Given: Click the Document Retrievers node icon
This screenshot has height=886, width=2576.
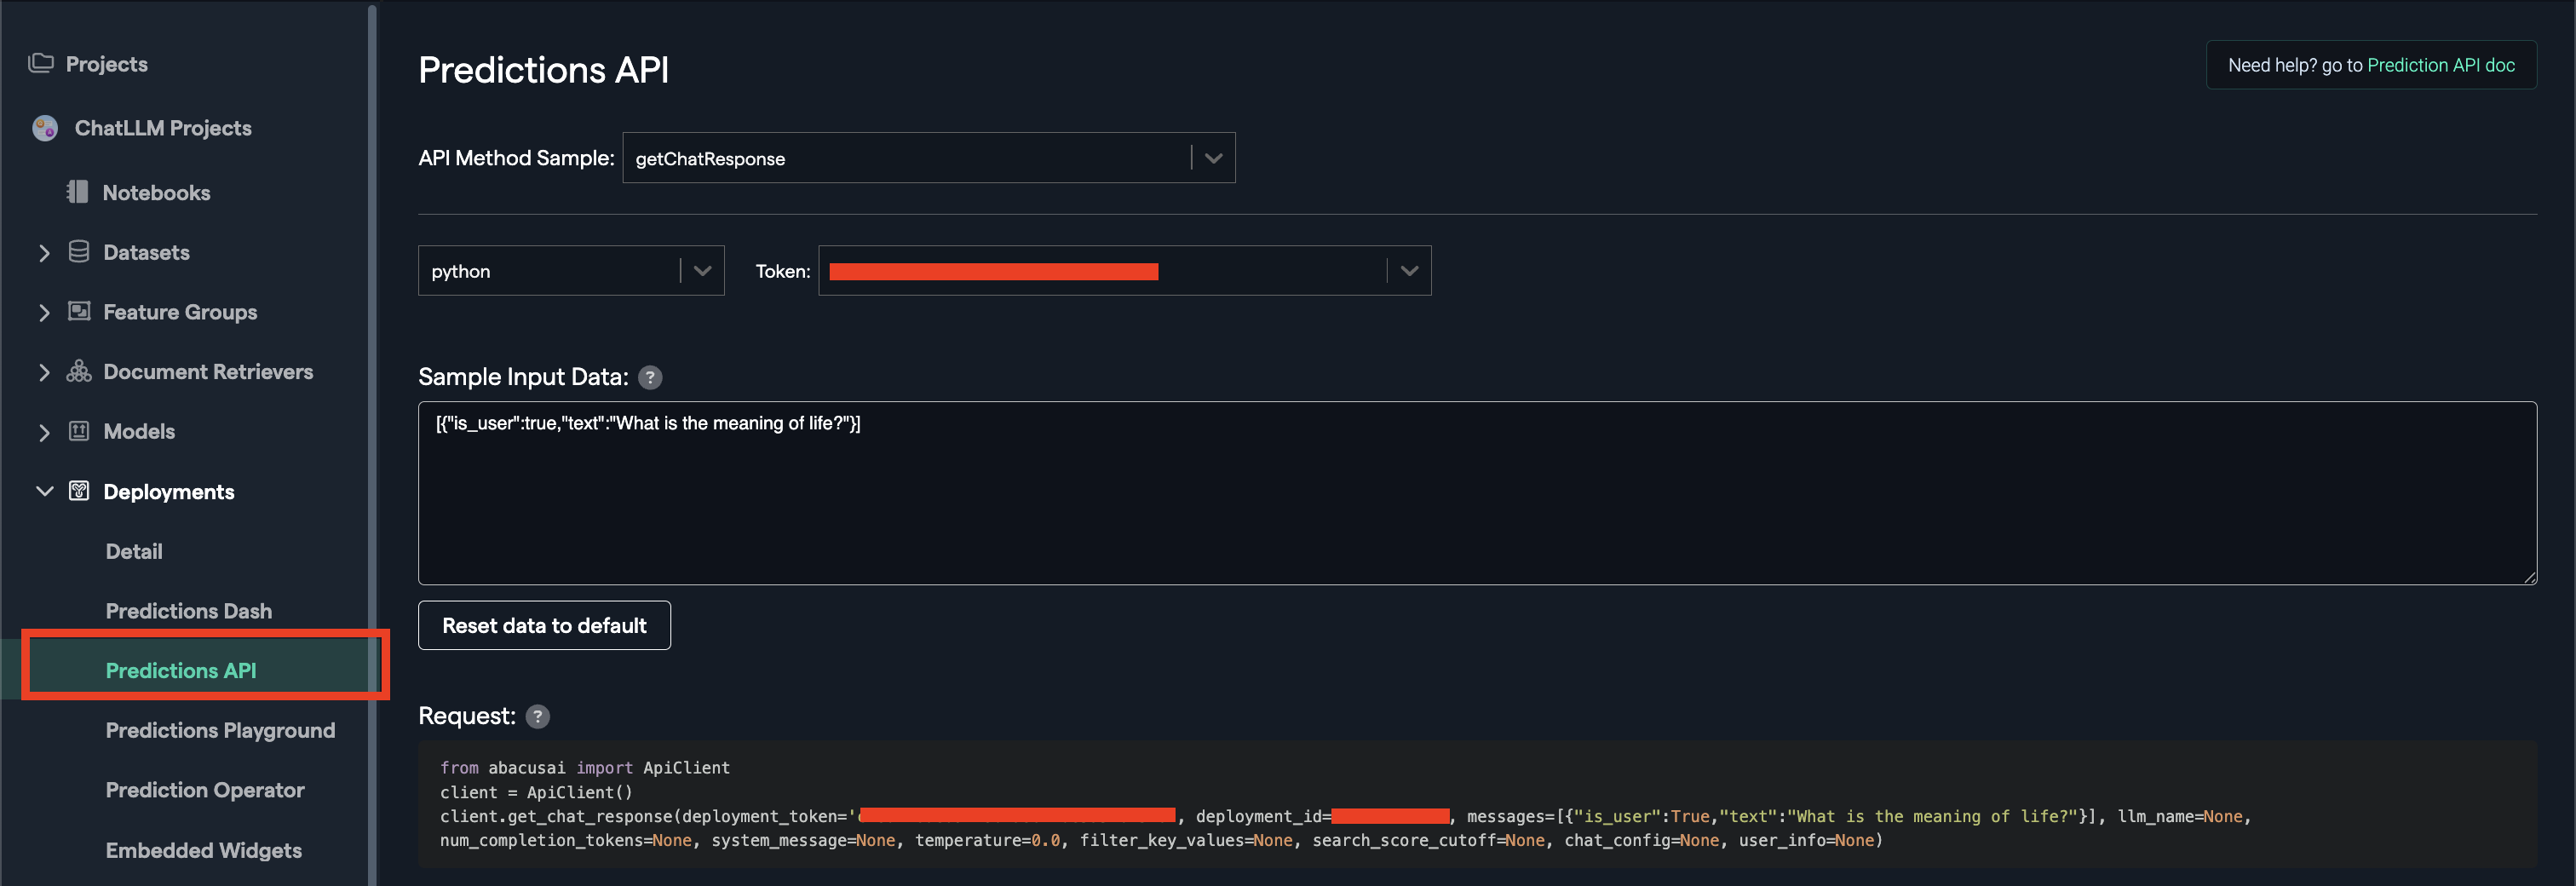Looking at the screenshot, I should tap(79, 371).
